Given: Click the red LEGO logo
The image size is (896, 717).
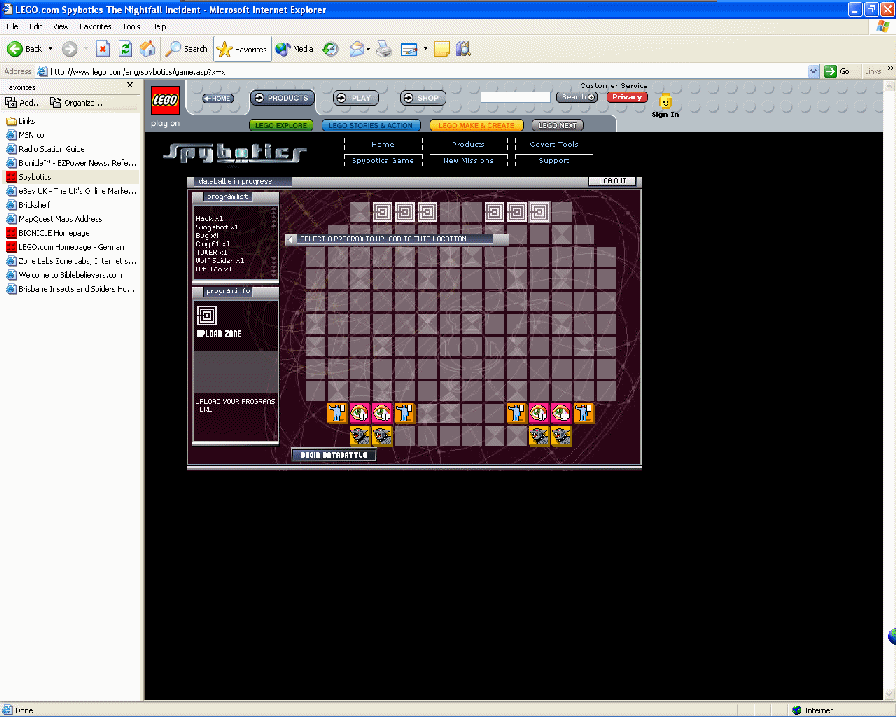Looking at the screenshot, I should coord(165,100).
